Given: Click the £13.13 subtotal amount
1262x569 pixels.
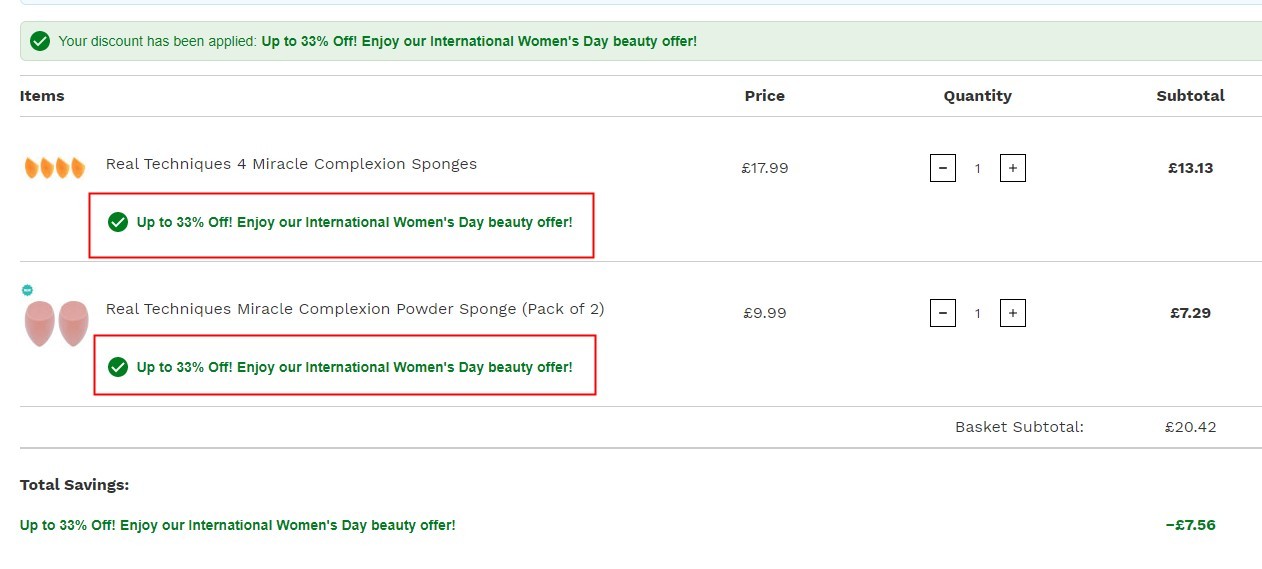Looking at the screenshot, I should click(x=1191, y=168).
